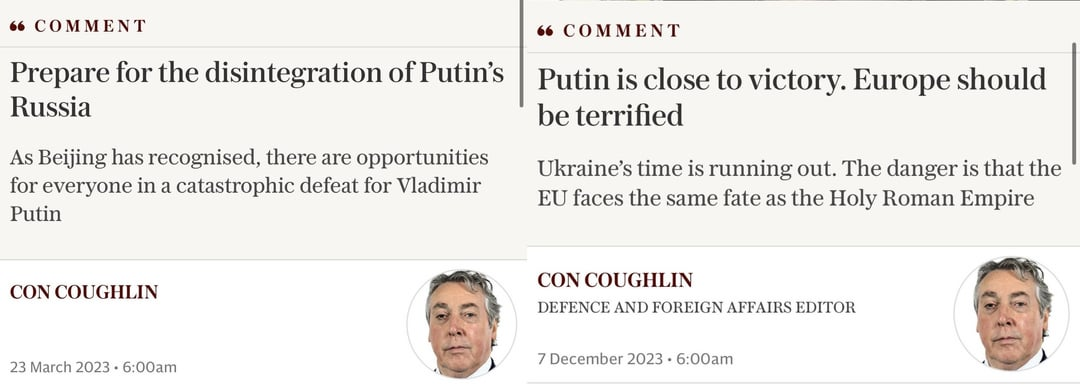
Task: Click the 'As Beijing has recognised' subheading
Action: coord(249,185)
